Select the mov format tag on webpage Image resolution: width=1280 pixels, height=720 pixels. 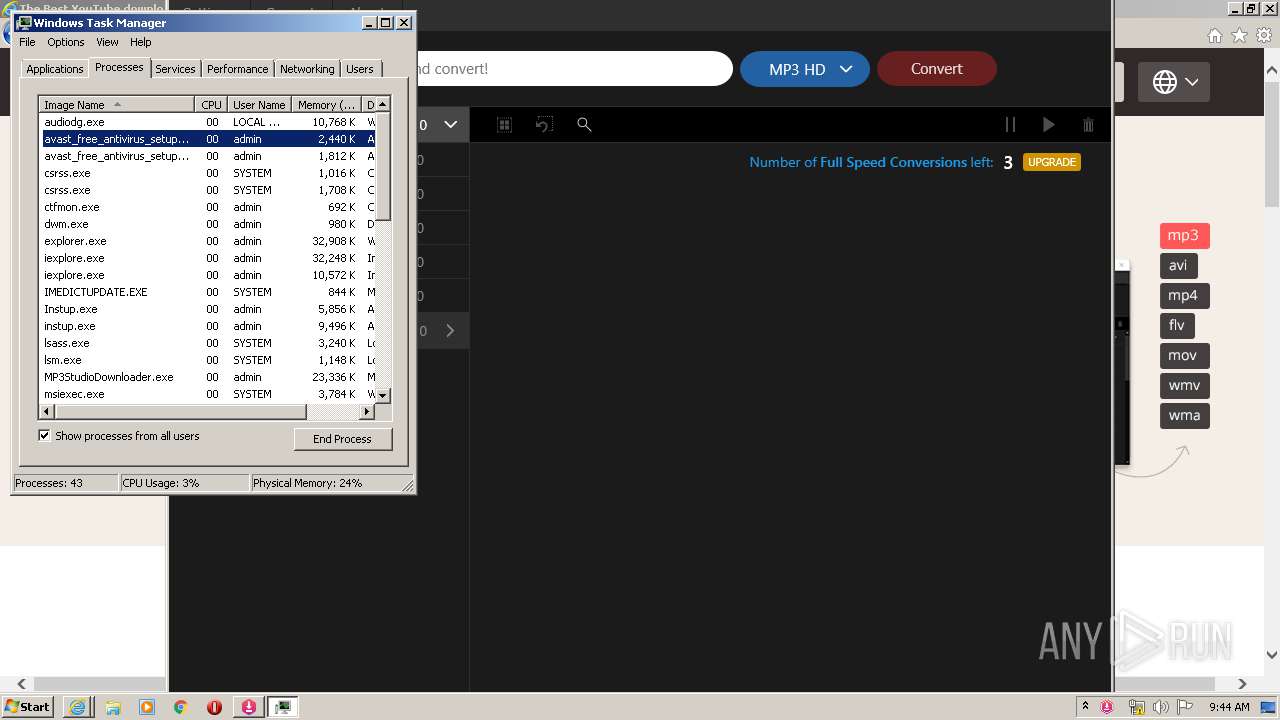click(x=1185, y=356)
